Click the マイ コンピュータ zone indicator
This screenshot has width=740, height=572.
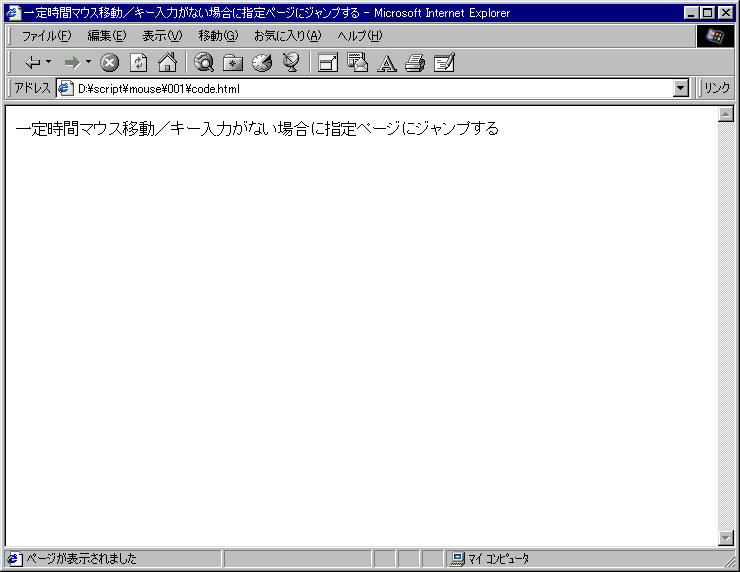(x=498, y=559)
